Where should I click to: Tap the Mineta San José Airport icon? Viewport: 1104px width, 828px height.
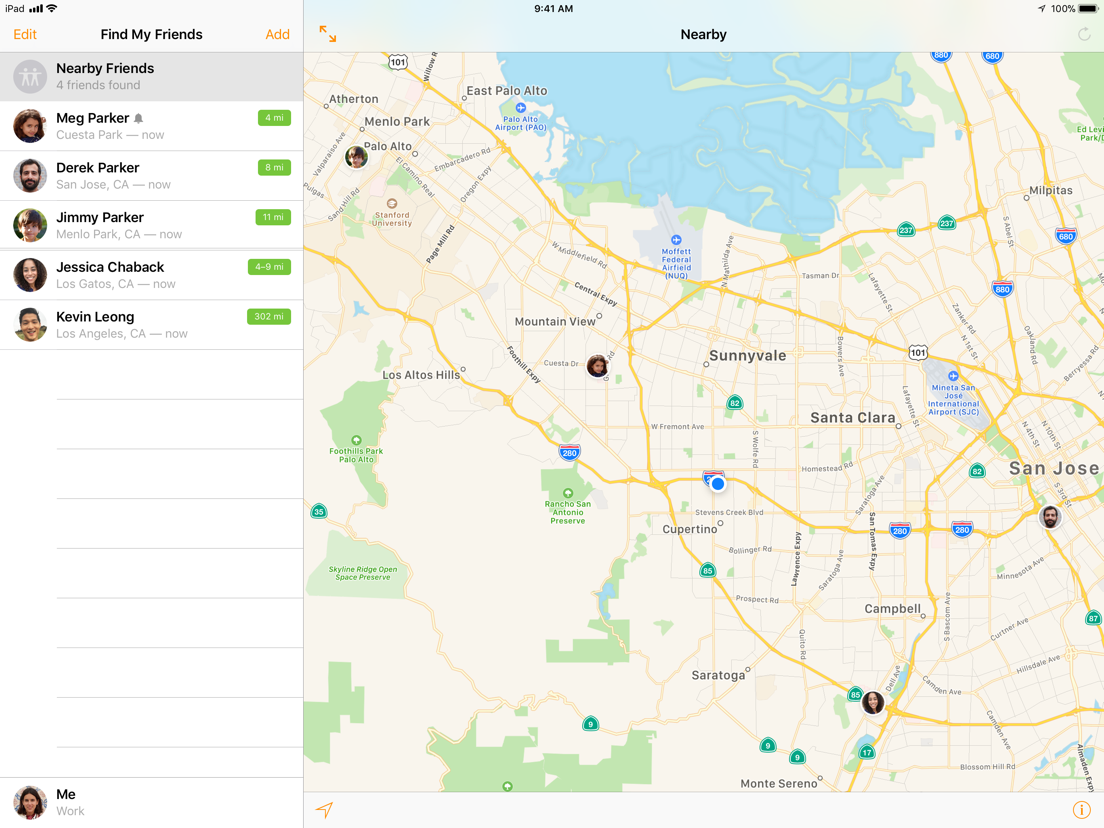coord(953,376)
